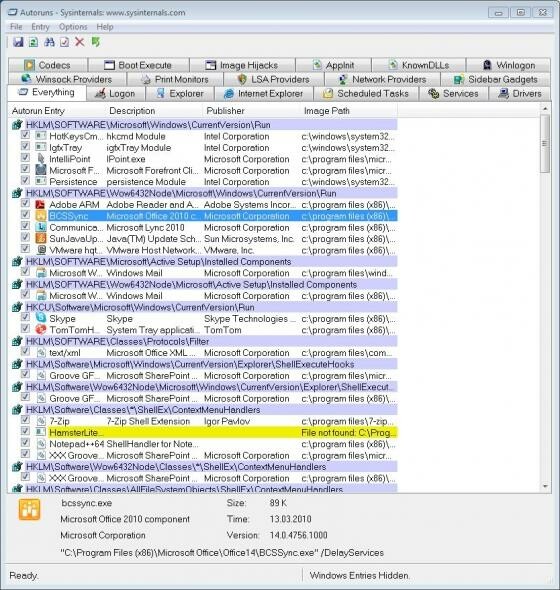This screenshot has width=560, height=590.
Task: Open the Winlogon tab
Action: [508, 65]
